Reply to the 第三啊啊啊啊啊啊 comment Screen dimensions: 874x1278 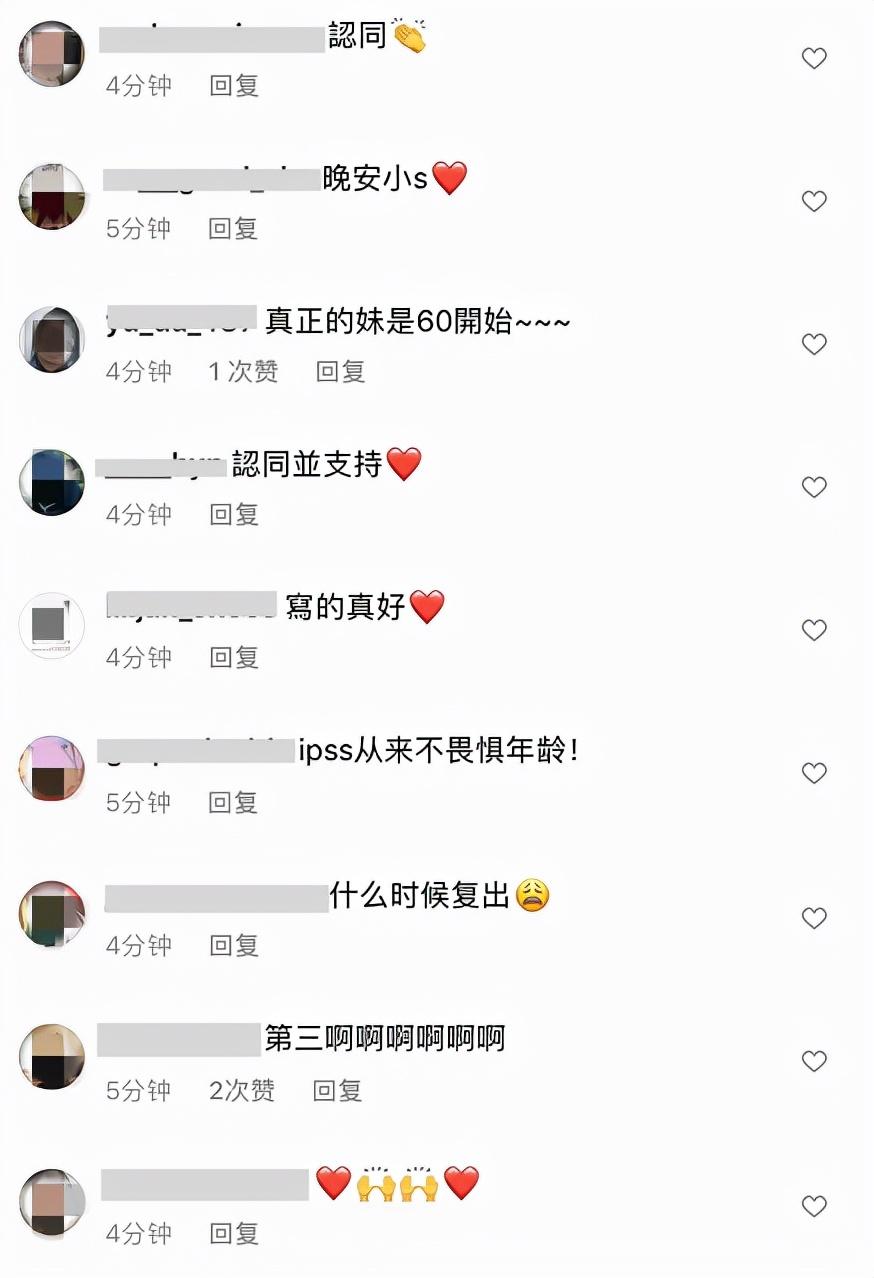click(337, 1090)
